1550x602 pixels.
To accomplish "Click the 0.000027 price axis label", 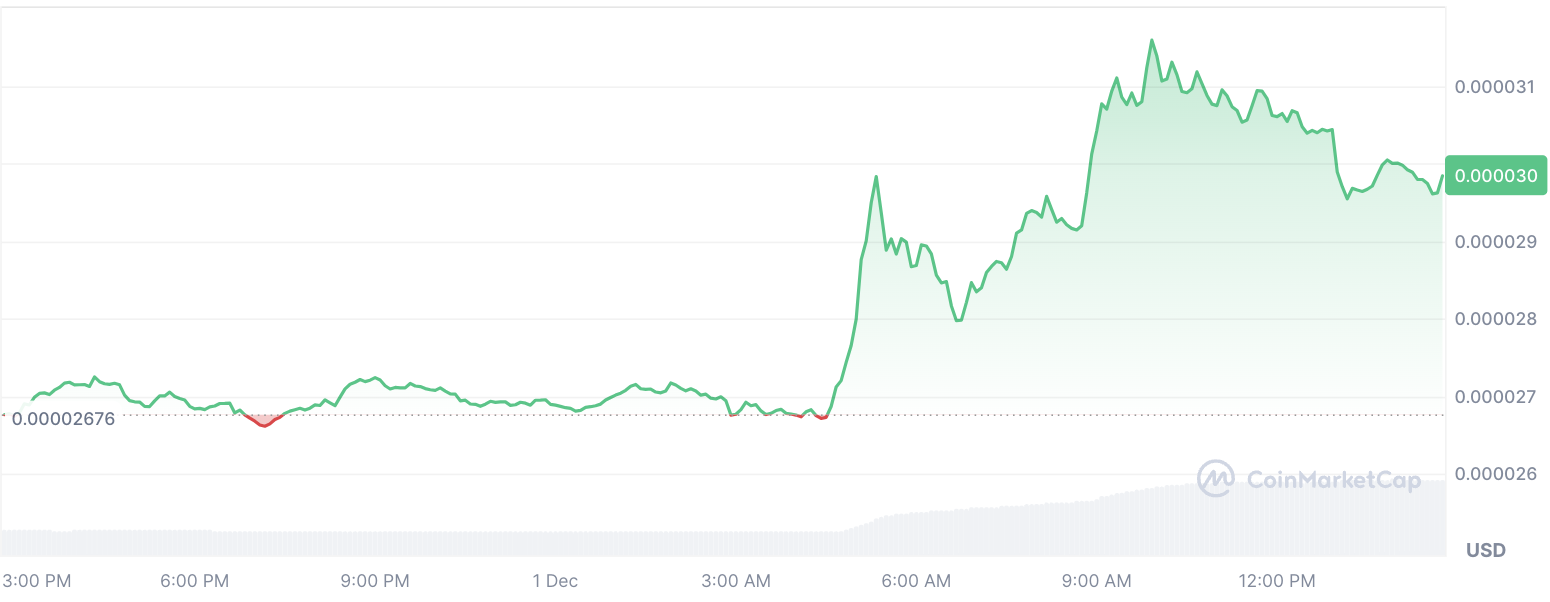I will 1495,397.
